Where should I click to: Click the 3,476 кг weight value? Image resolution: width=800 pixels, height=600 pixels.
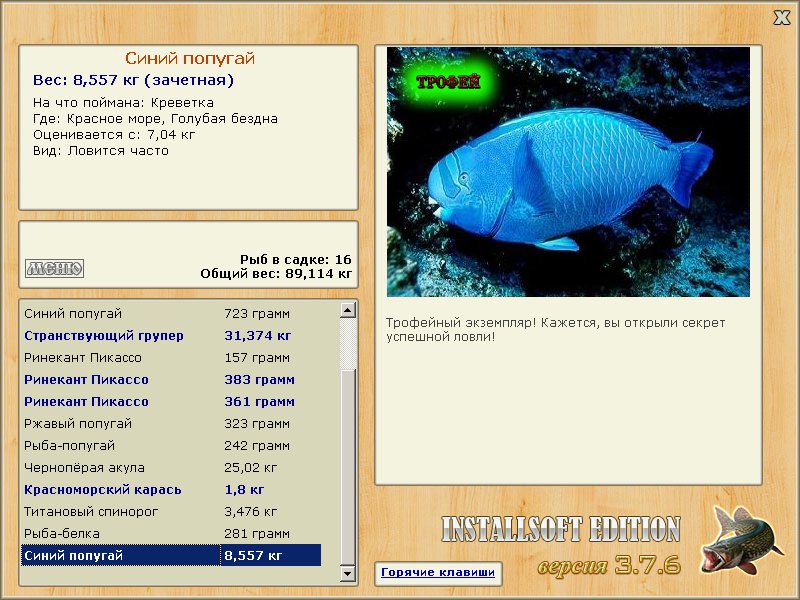click(251, 512)
